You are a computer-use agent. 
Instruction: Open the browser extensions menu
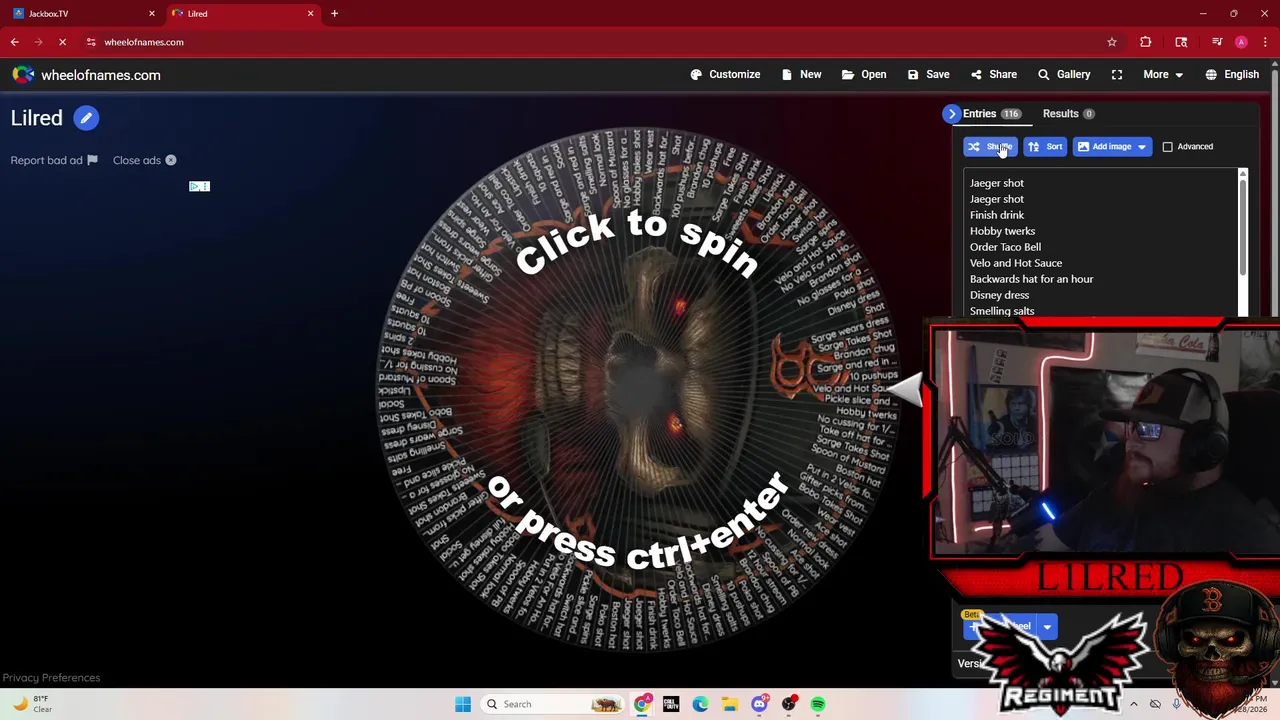1146,42
